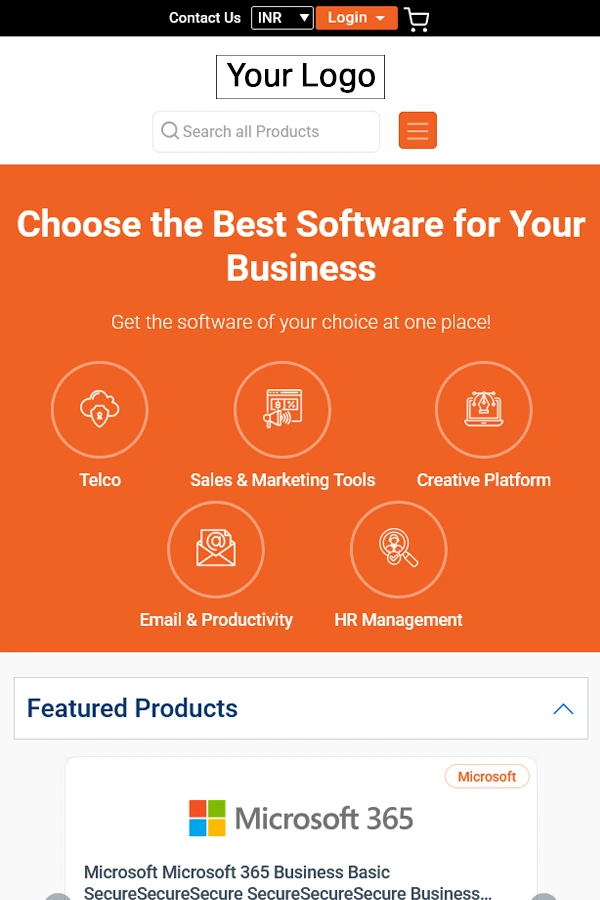Click the Featured Products heading
Image resolution: width=600 pixels, height=900 pixels.
pos(132,708)
